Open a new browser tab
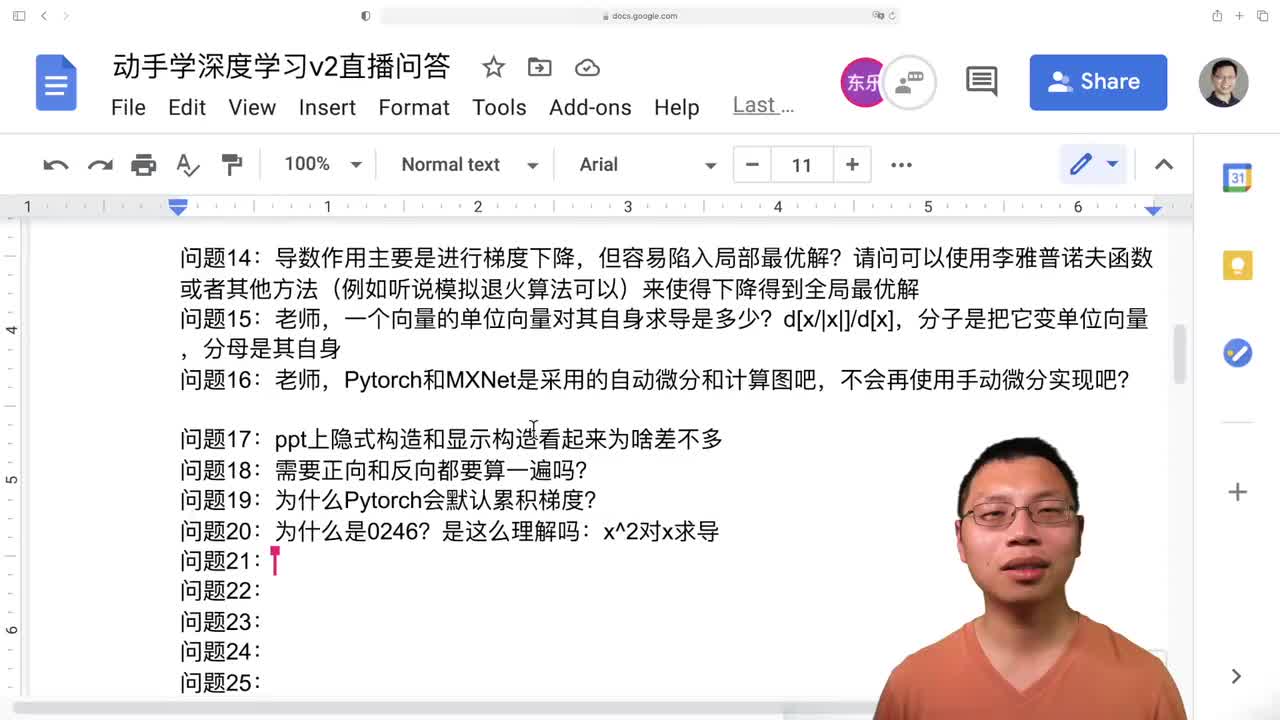The image size is (1280, 720). pos(1240,16)
